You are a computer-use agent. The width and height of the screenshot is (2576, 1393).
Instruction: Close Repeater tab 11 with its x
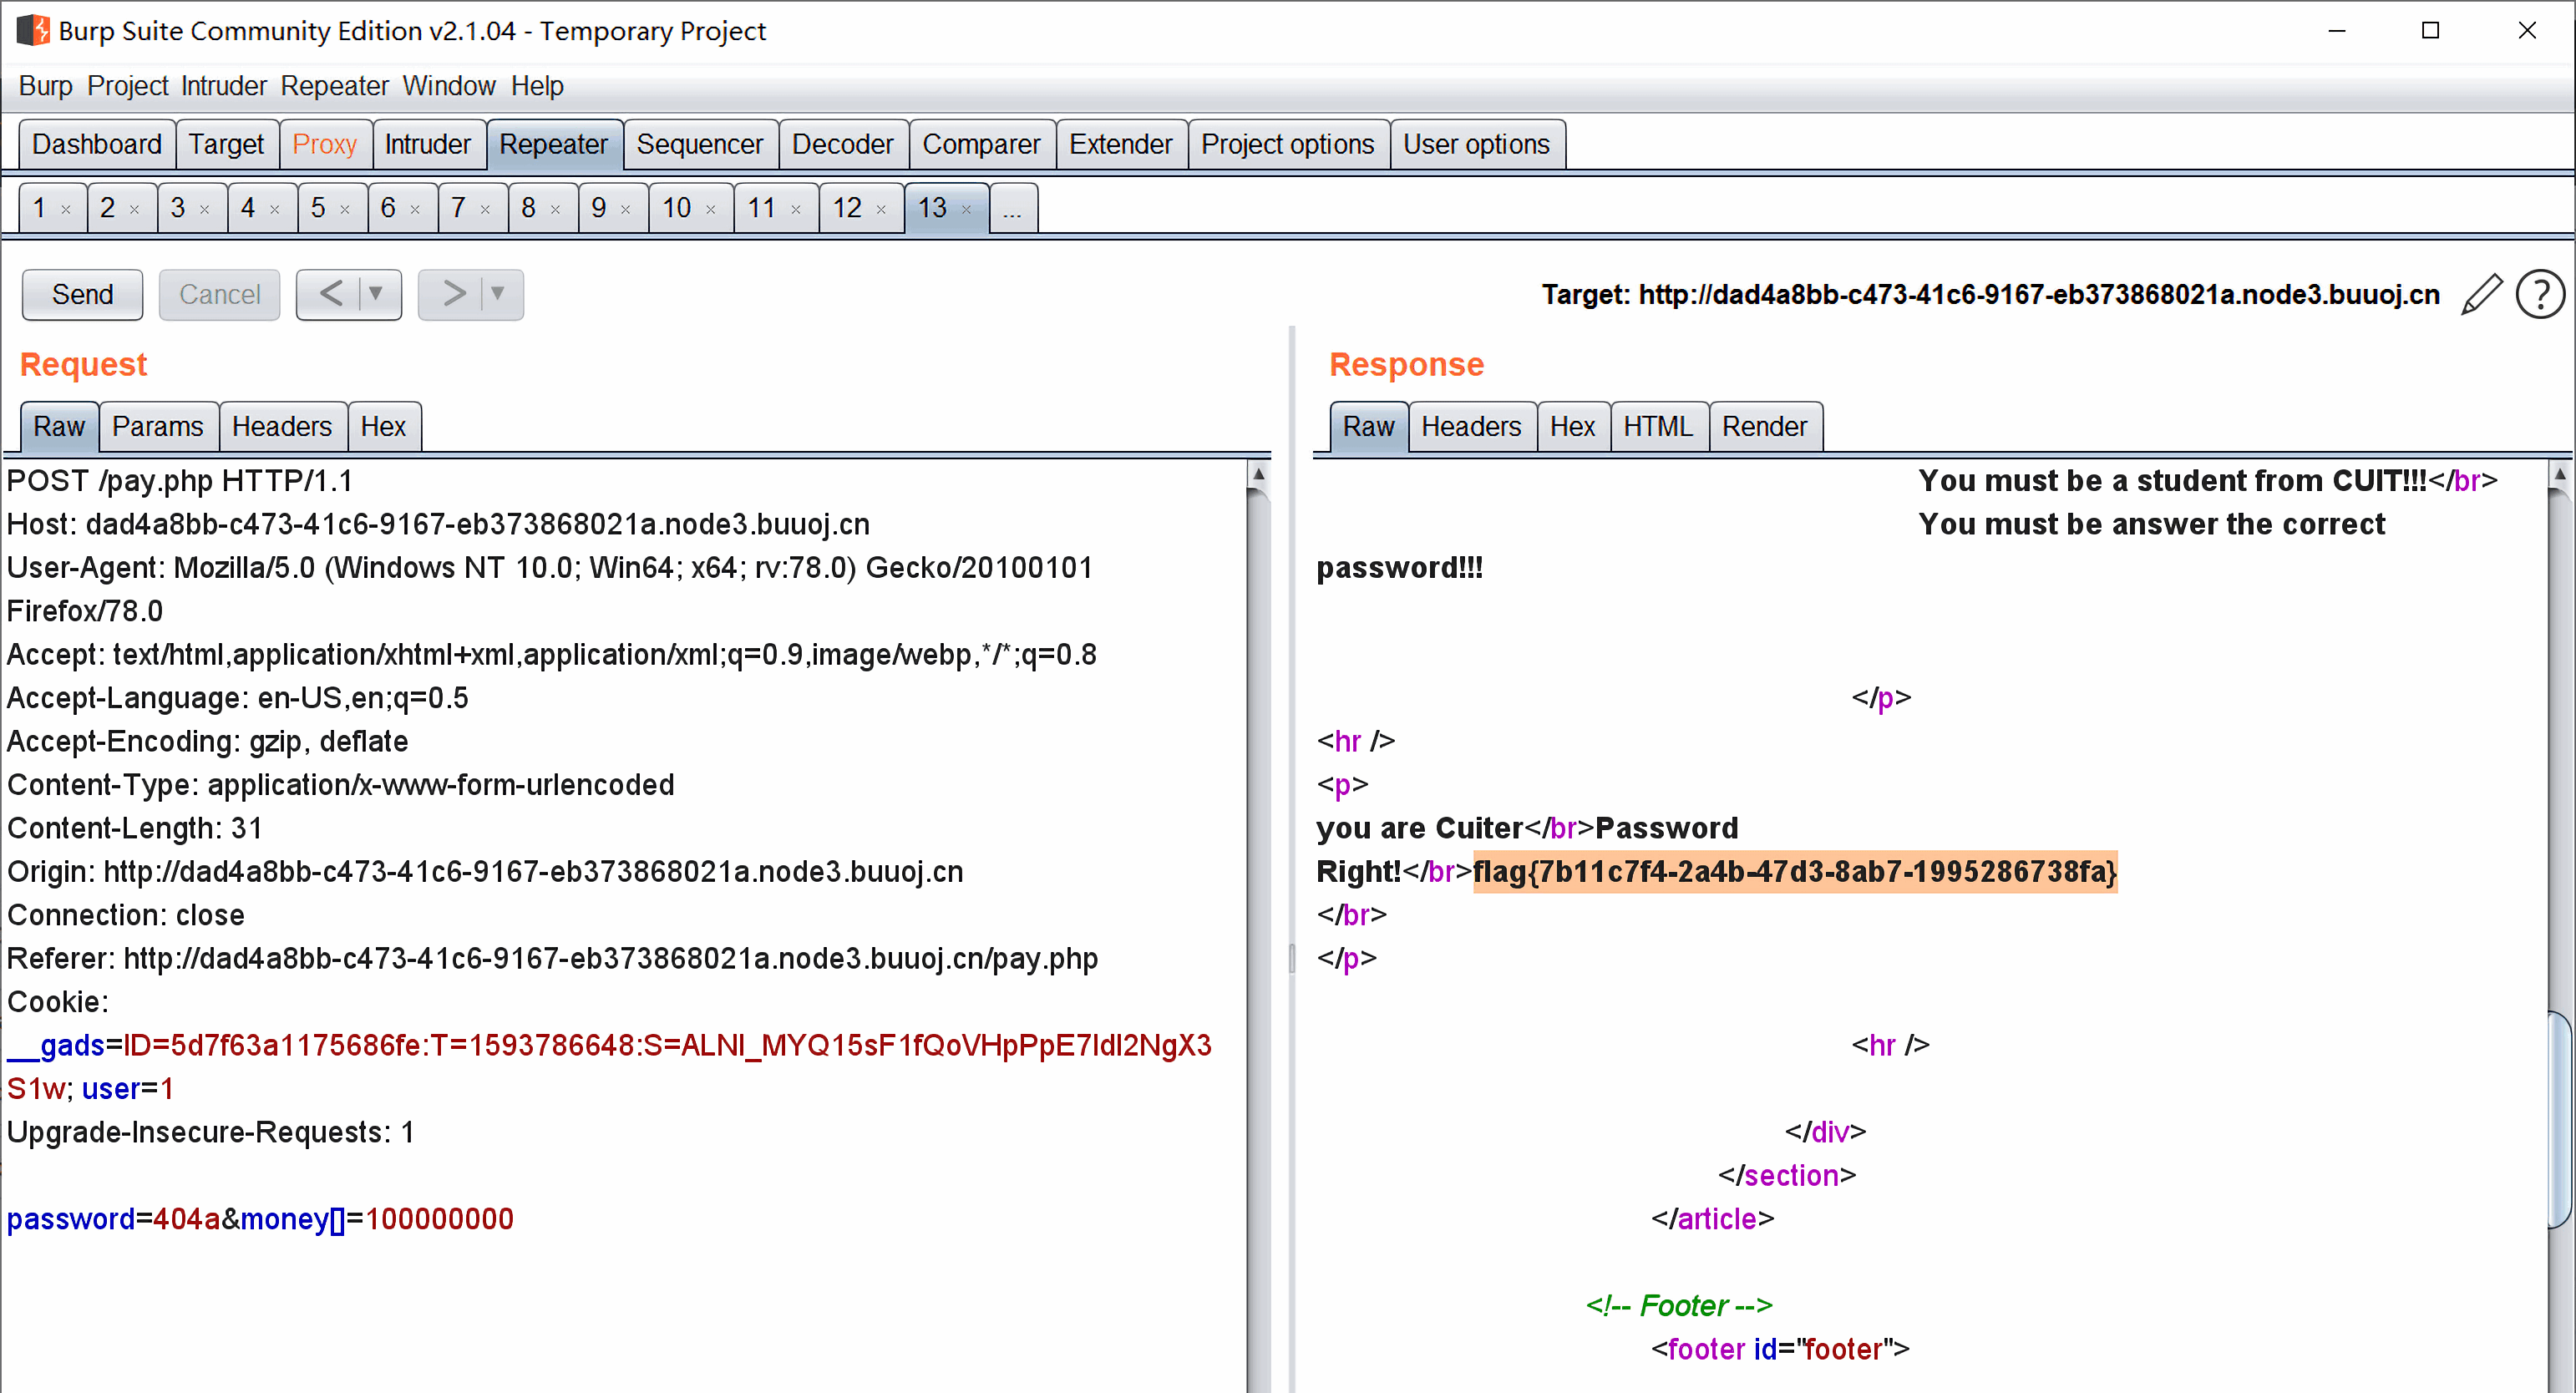point(796,209)
